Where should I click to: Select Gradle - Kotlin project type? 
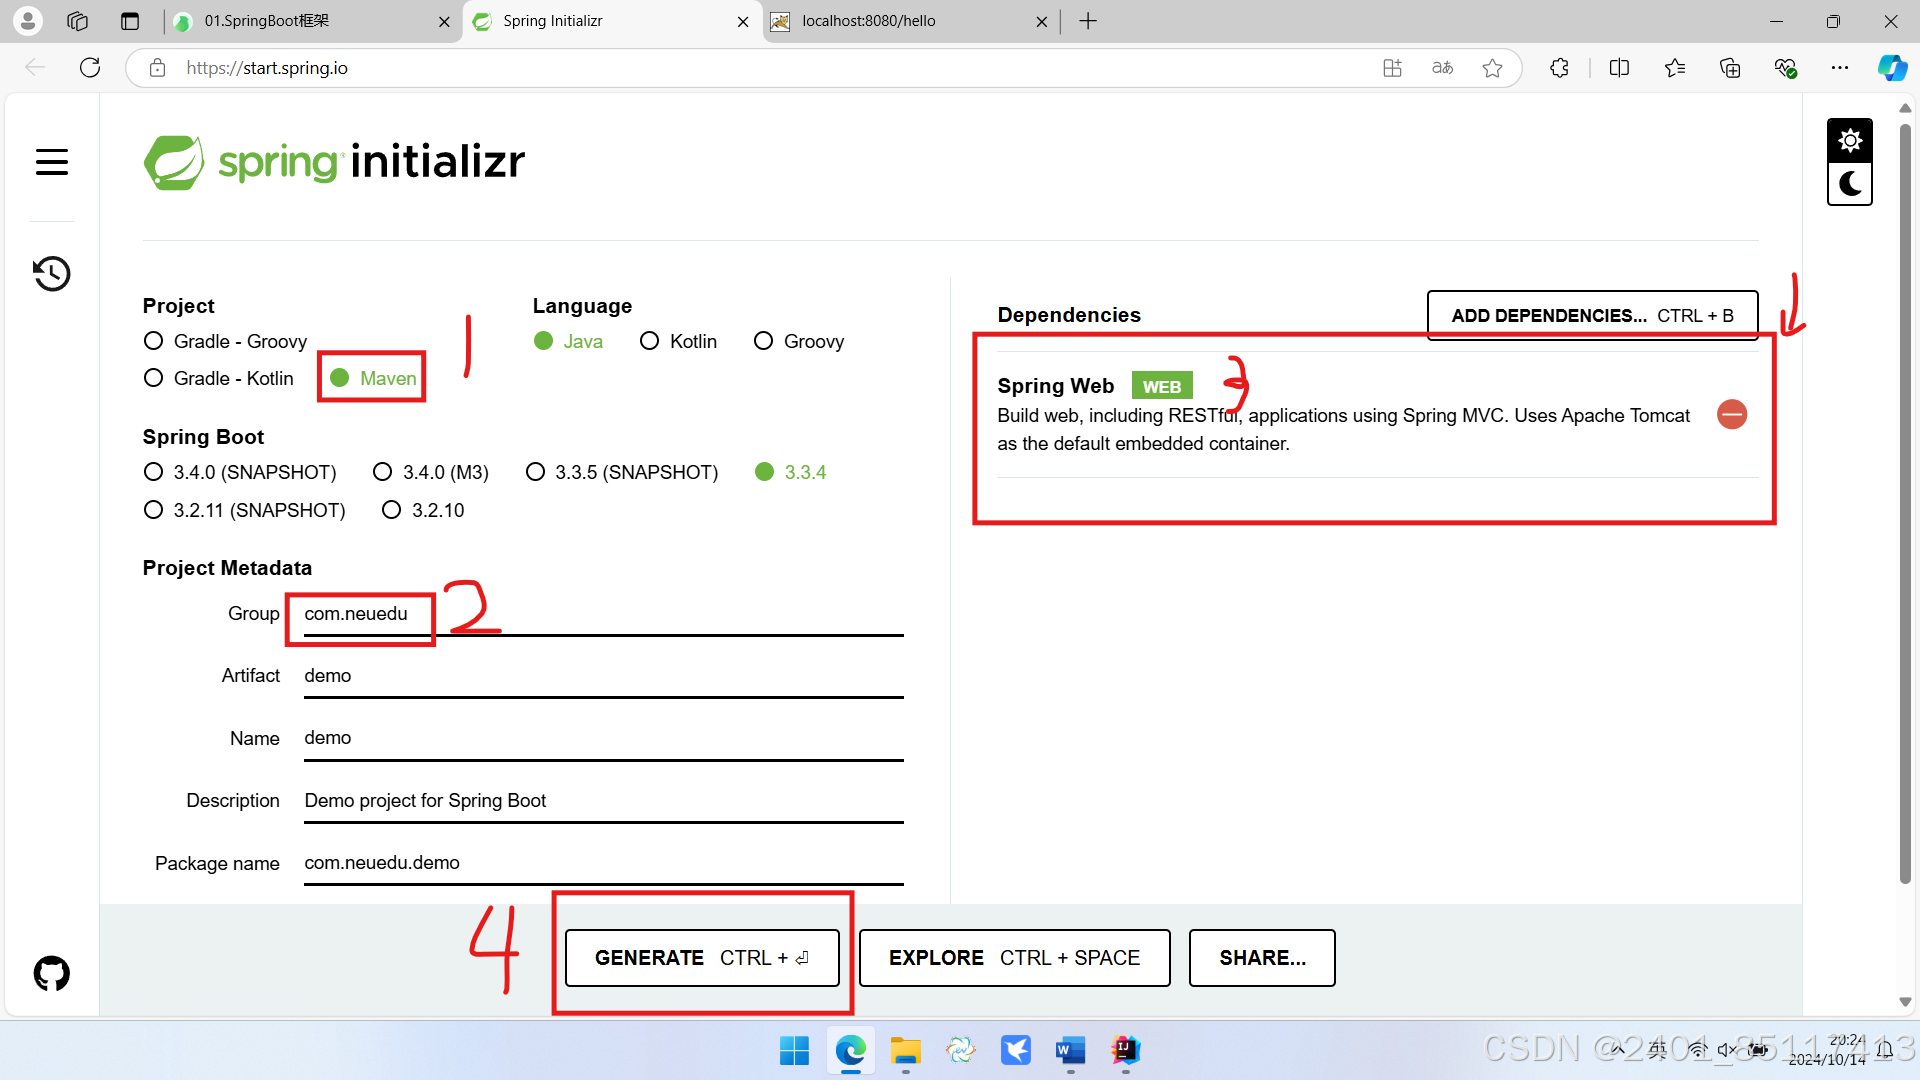(x=219, y=378)
